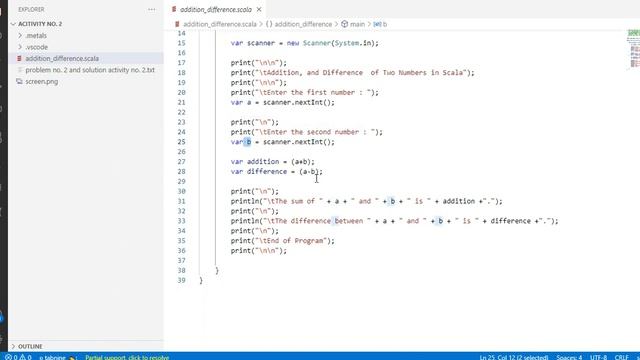Open errors and warnings count in status bar
Screen dimensions: 640x360
pyautogui.click(x=18, y=357)
